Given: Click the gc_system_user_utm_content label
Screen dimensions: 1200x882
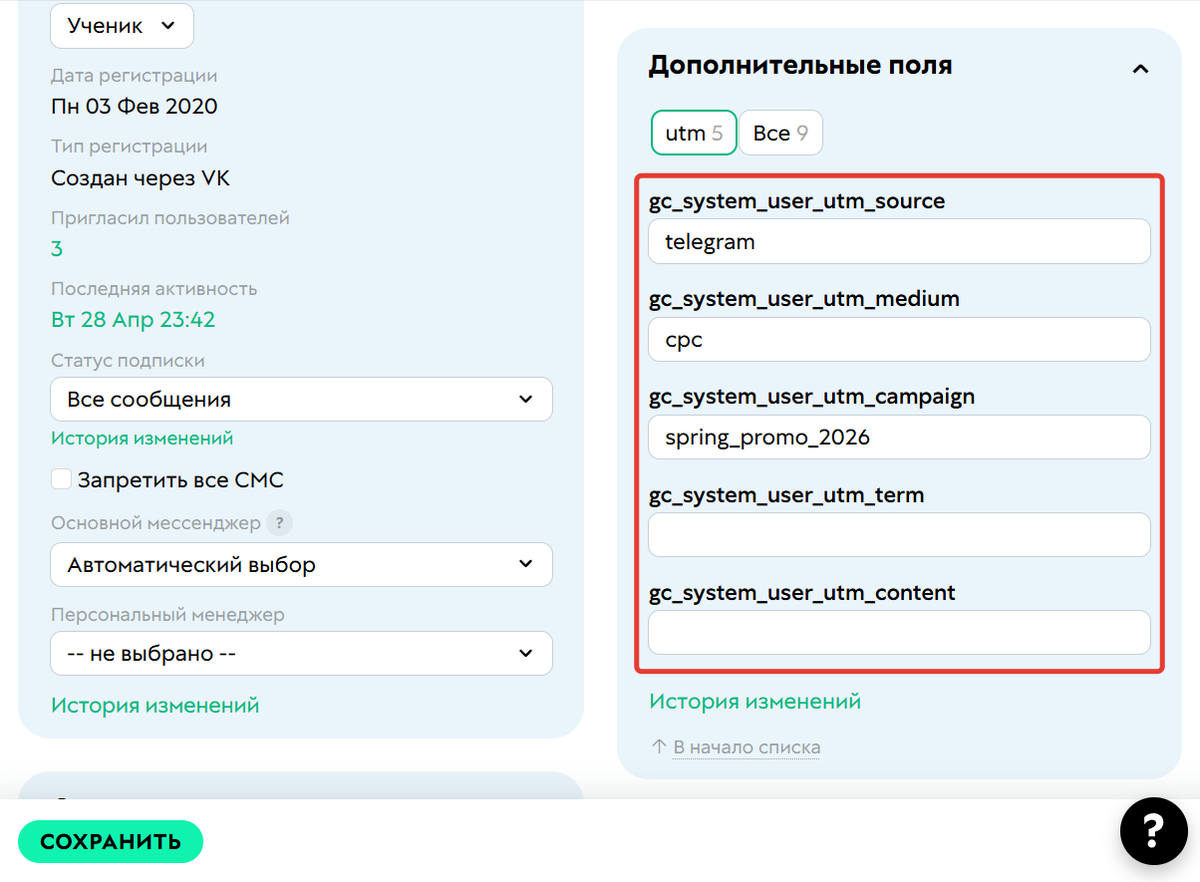Looking at the screenshot, I should (x=802, y=593).
